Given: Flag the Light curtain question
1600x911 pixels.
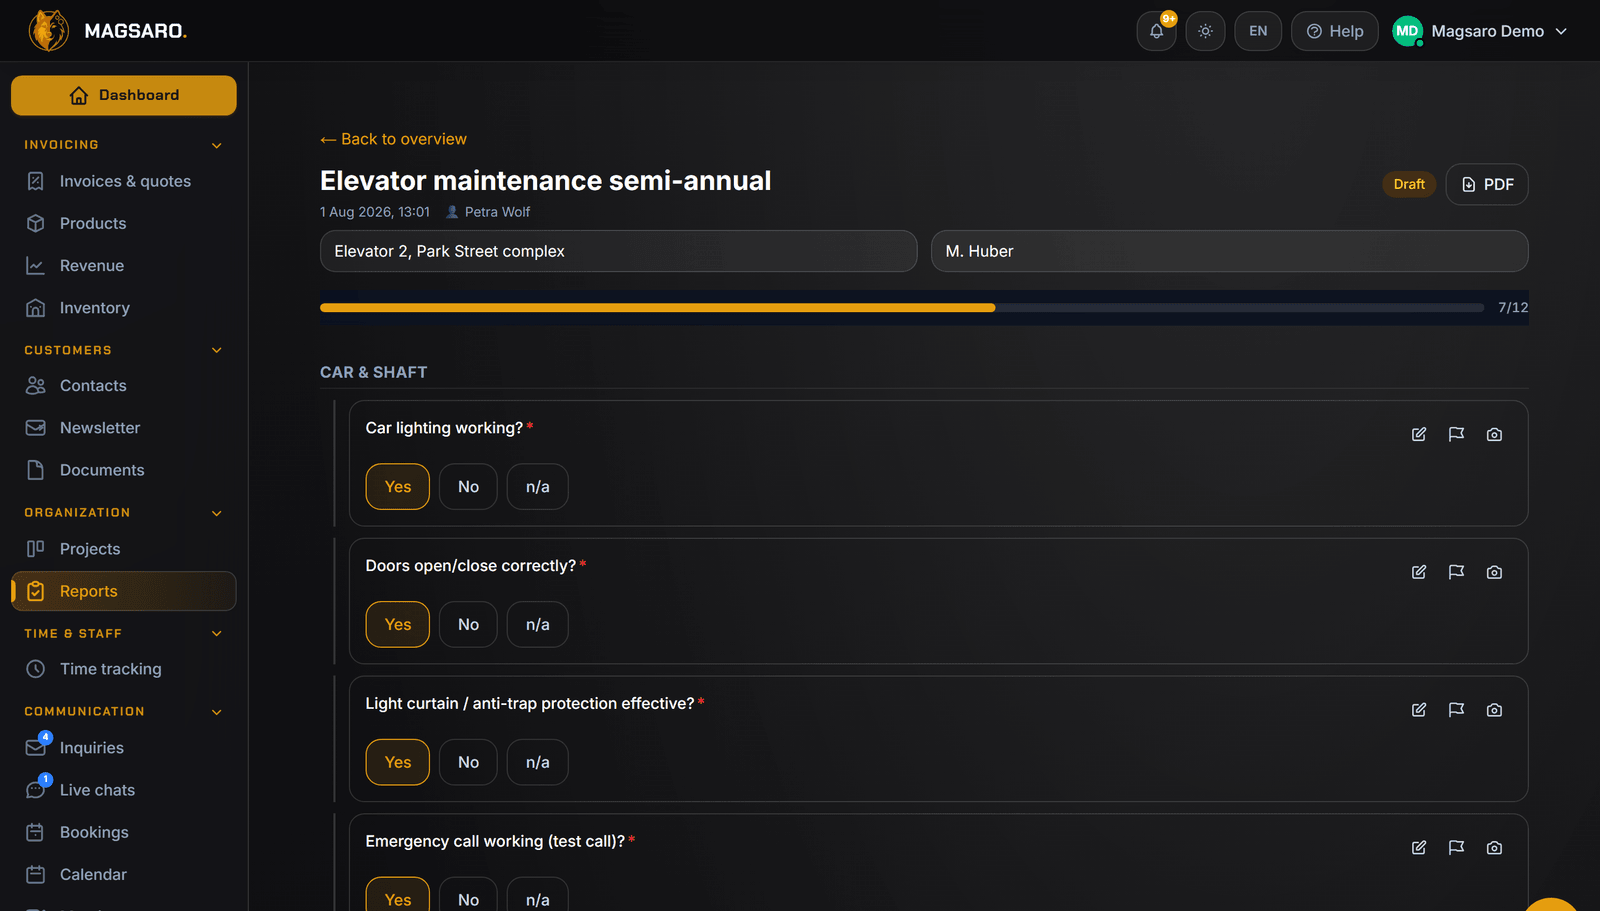Looking at the screenshot, I should (x=1456, y=710).
